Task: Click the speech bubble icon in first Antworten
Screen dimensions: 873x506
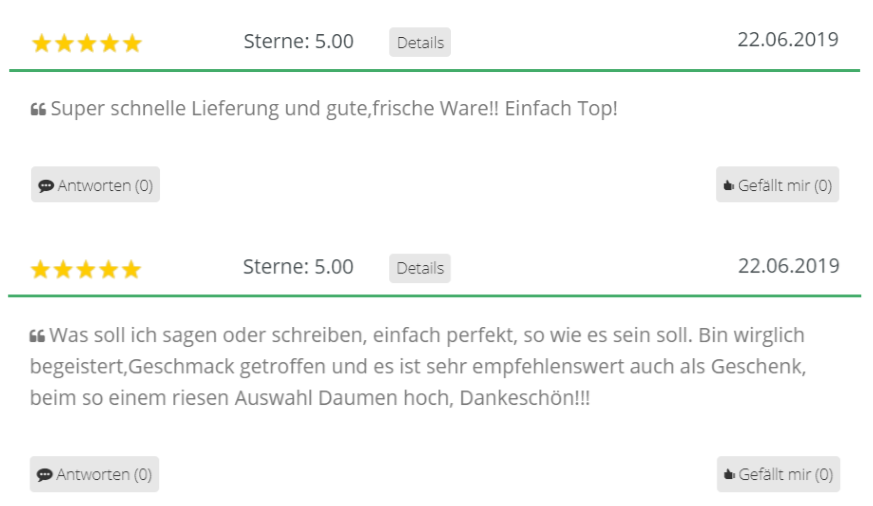Action: (46, 186)
